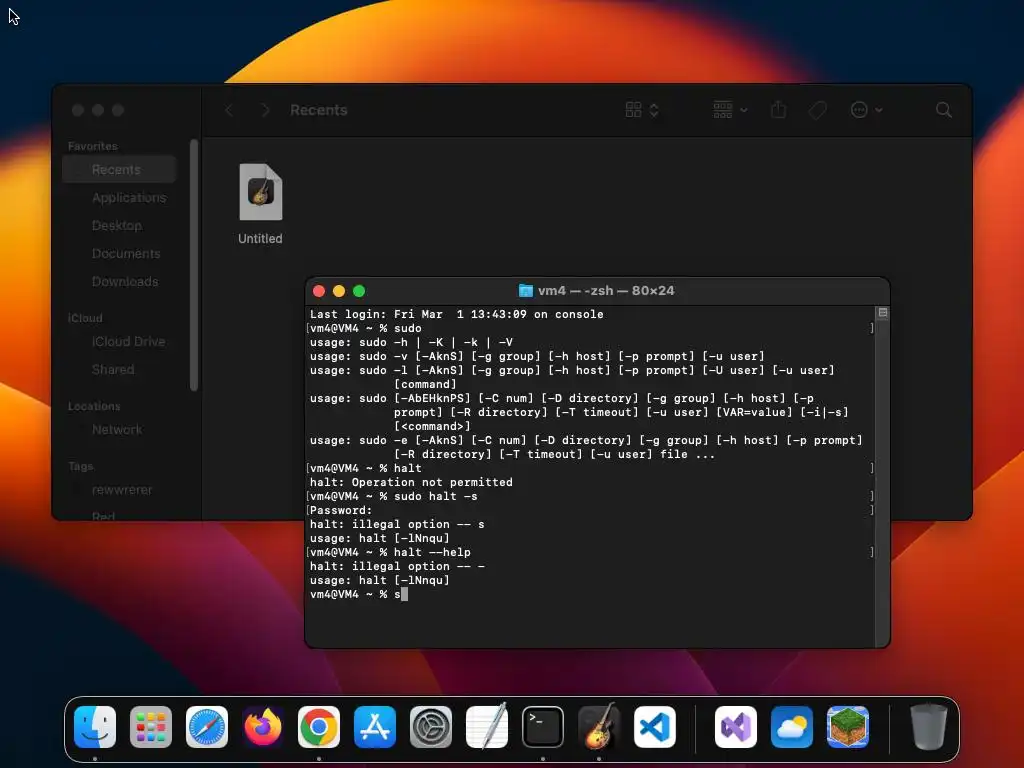The width and height of the screenshot is (1024, 768).
Task: Select Desktop in Finder sidebar
Action: pyautogui.click(x=119, y=225)
